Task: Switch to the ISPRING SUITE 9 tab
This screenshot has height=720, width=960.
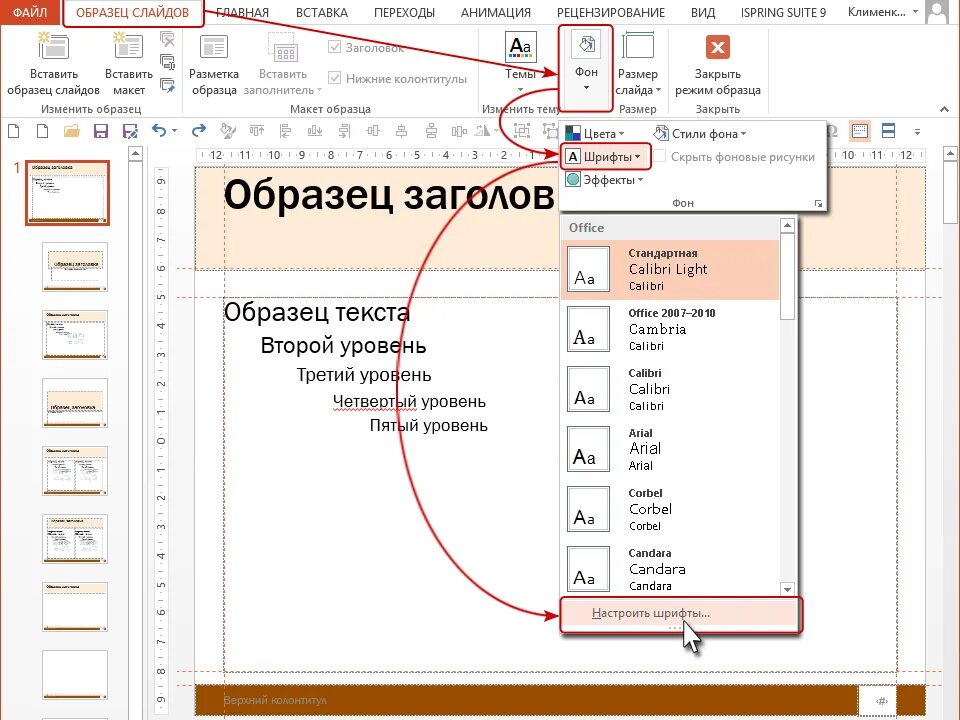Action: (x=783, y=12)
